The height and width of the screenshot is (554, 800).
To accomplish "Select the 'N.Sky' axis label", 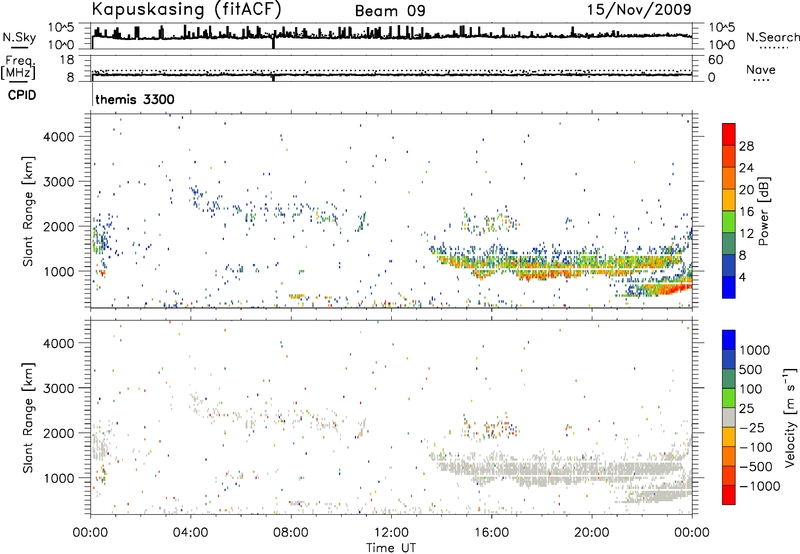I will tap(19, 37).
